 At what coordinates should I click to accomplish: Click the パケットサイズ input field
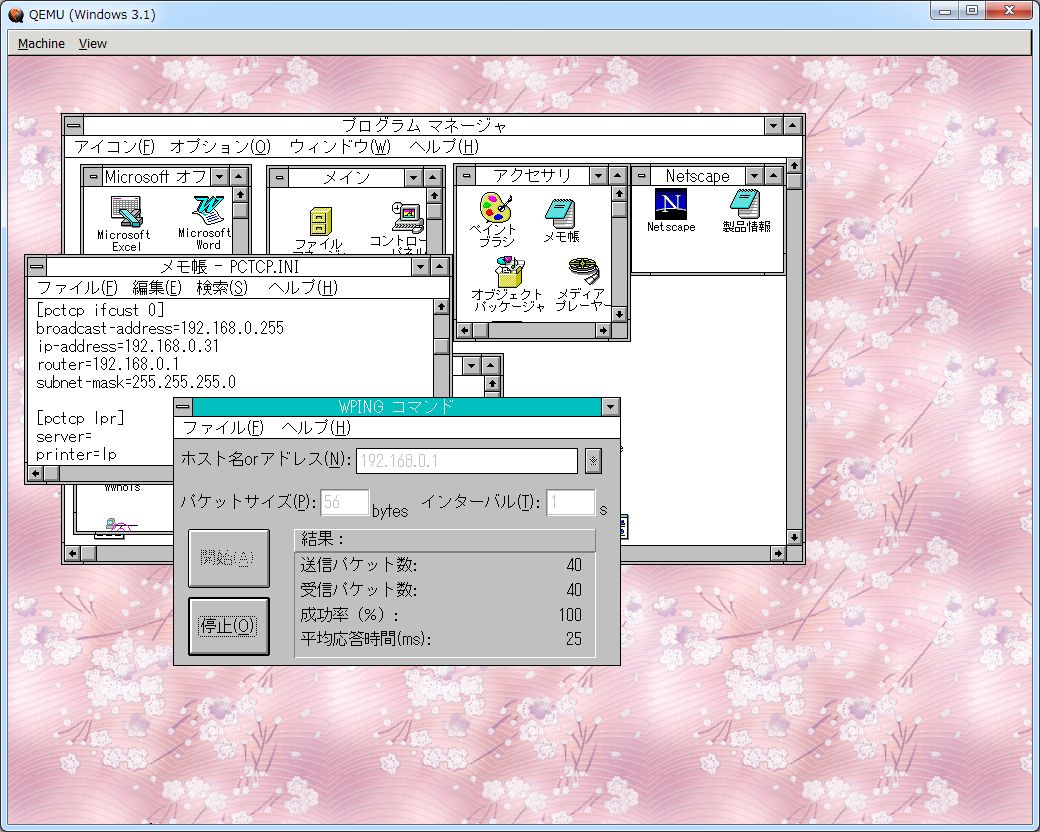(x=345, y=502)
